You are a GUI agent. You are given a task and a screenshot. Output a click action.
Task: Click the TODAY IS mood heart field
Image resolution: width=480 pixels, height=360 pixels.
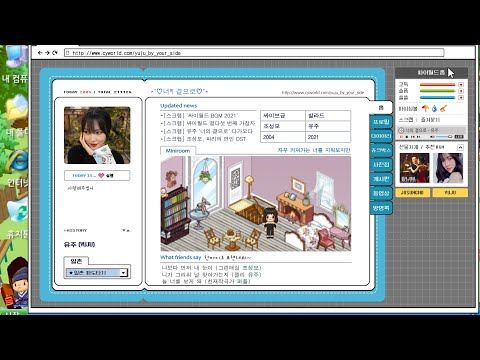coord(97,175)
